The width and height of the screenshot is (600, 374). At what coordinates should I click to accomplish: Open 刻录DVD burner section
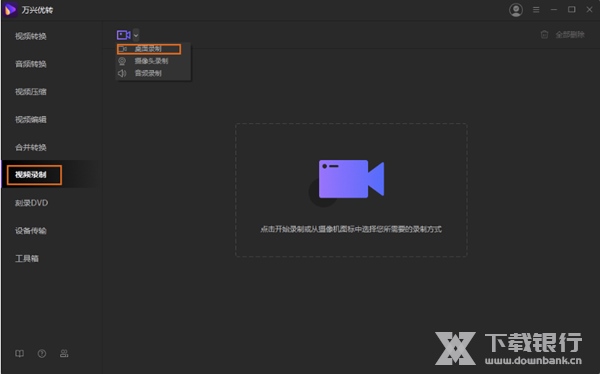click(31, 203)
